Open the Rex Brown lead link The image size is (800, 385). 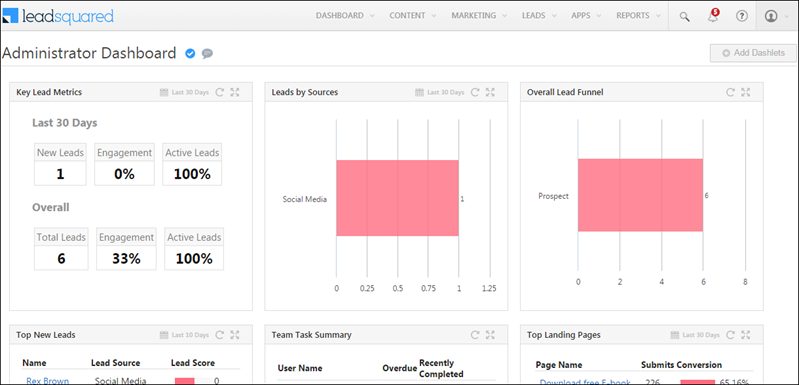point(47,380)
